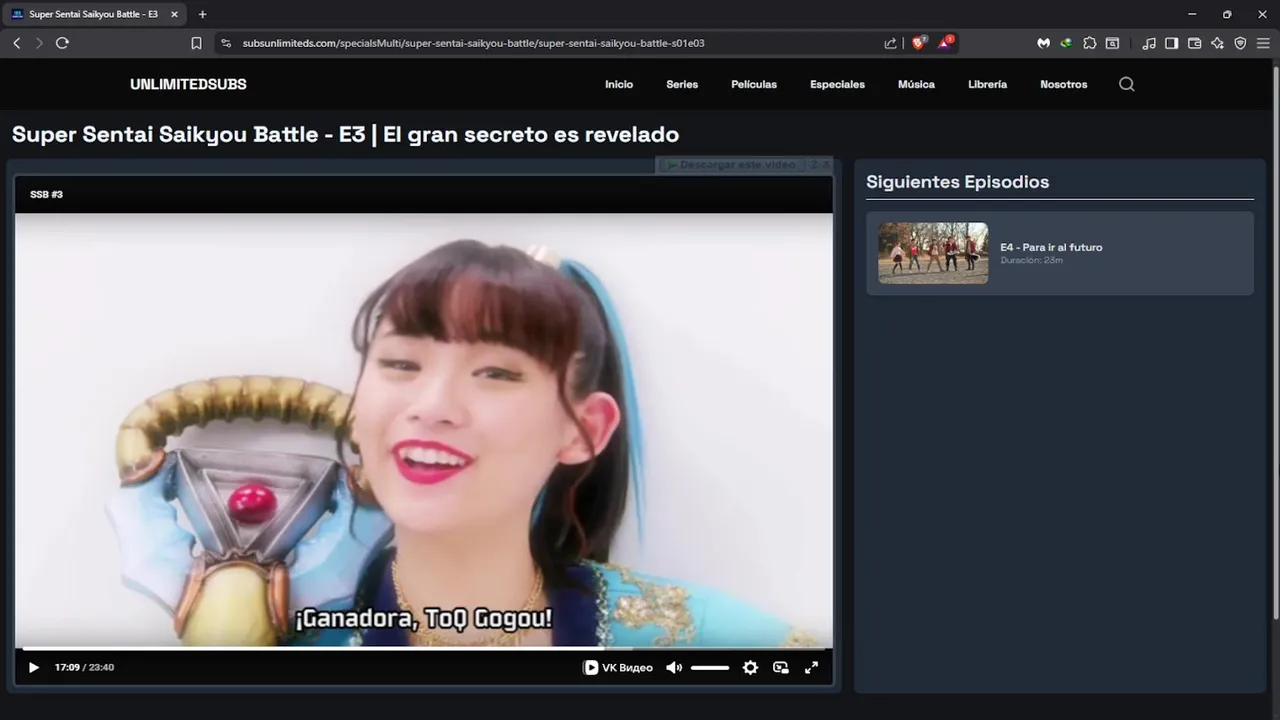Go to the Inicio menu
1280x720 pixels.
[619, 84]
